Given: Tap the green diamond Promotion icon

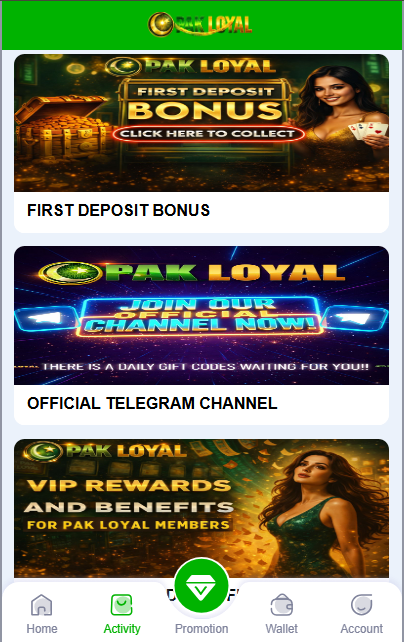Looking at the screenshot, I should pyautogui.click(x=201, y=585).
